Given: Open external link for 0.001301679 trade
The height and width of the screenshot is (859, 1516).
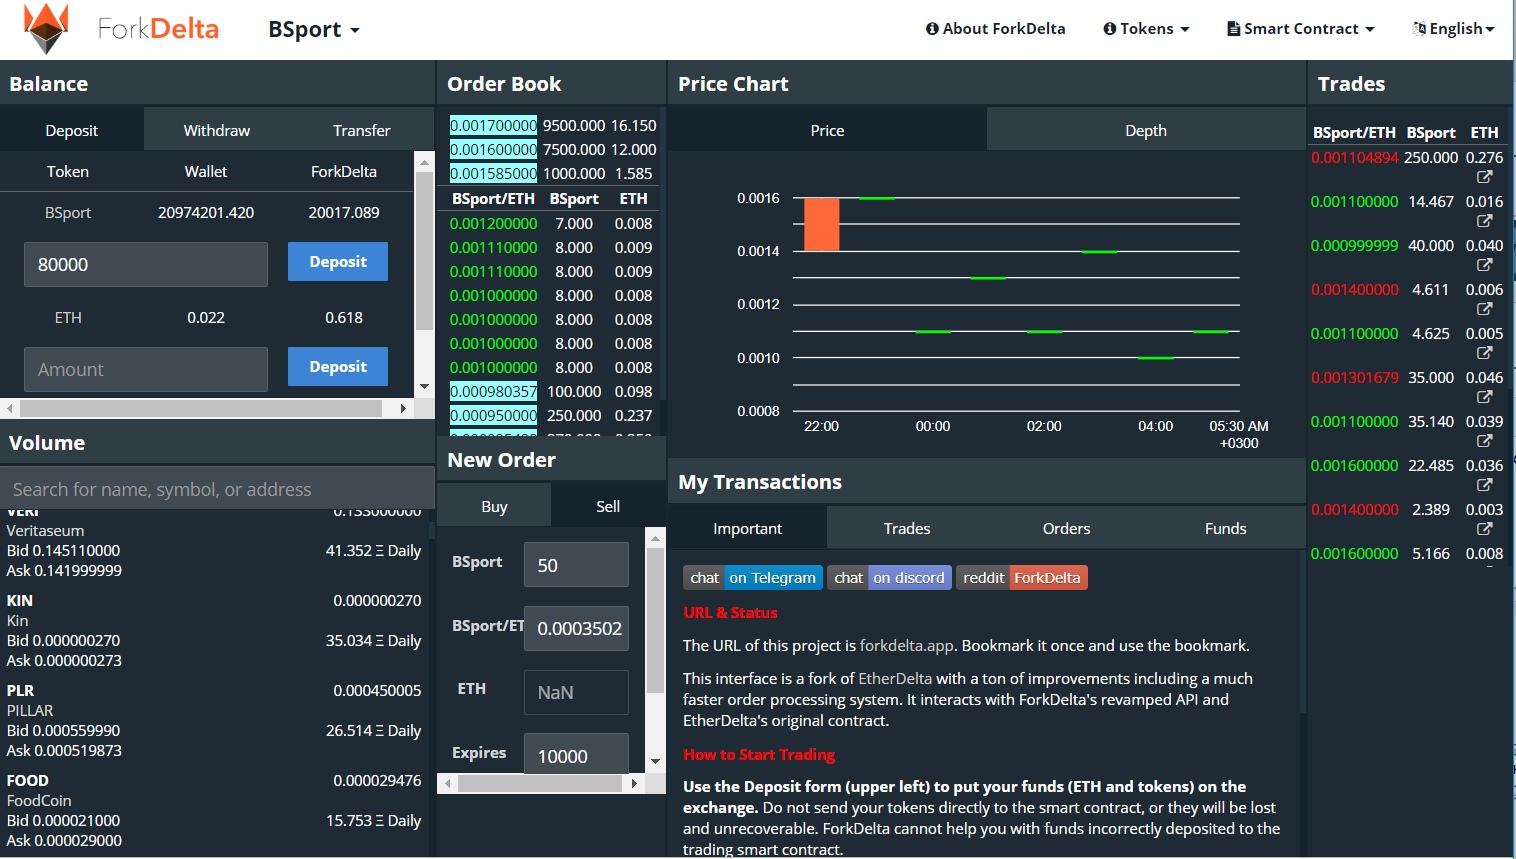Looking at the screenshot, I should coord(1484,397).
